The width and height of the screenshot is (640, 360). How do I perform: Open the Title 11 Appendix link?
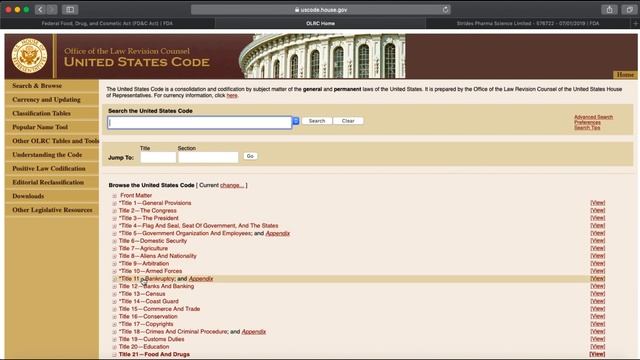point(201,279)
